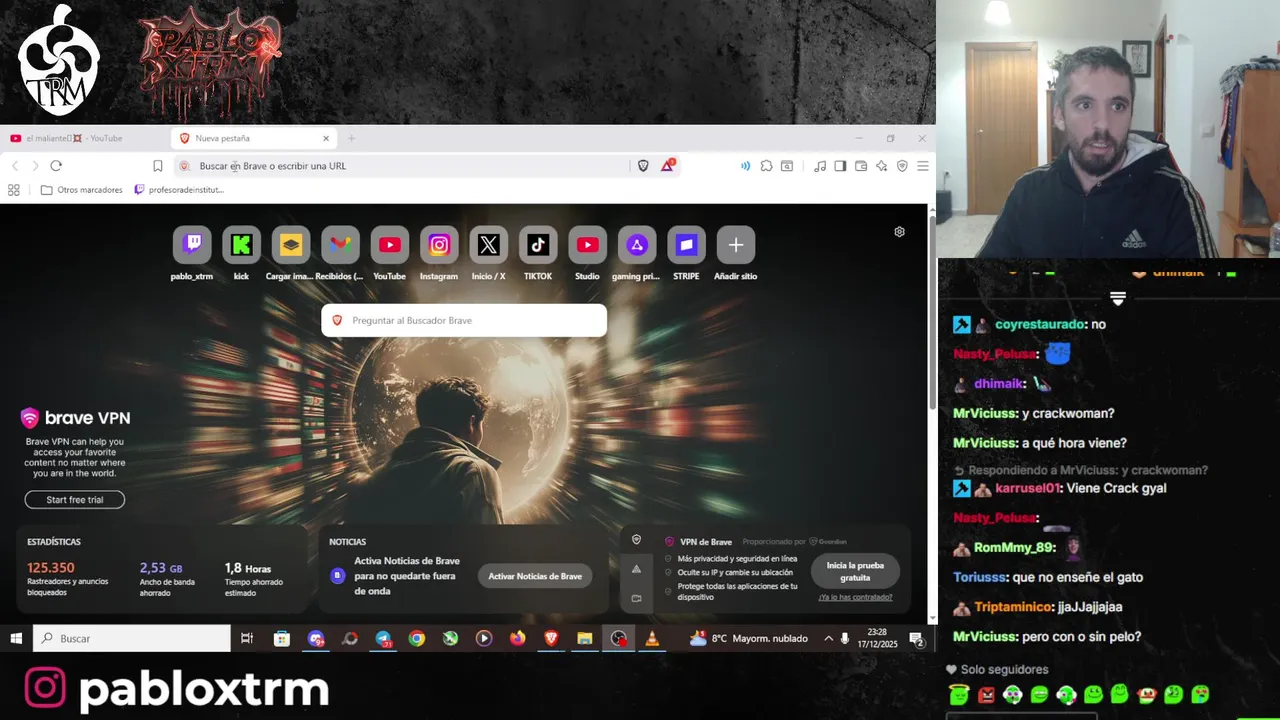Click the blue audio waves toolbar icon
Screen dimensions: 1280x720
point(745,166)
